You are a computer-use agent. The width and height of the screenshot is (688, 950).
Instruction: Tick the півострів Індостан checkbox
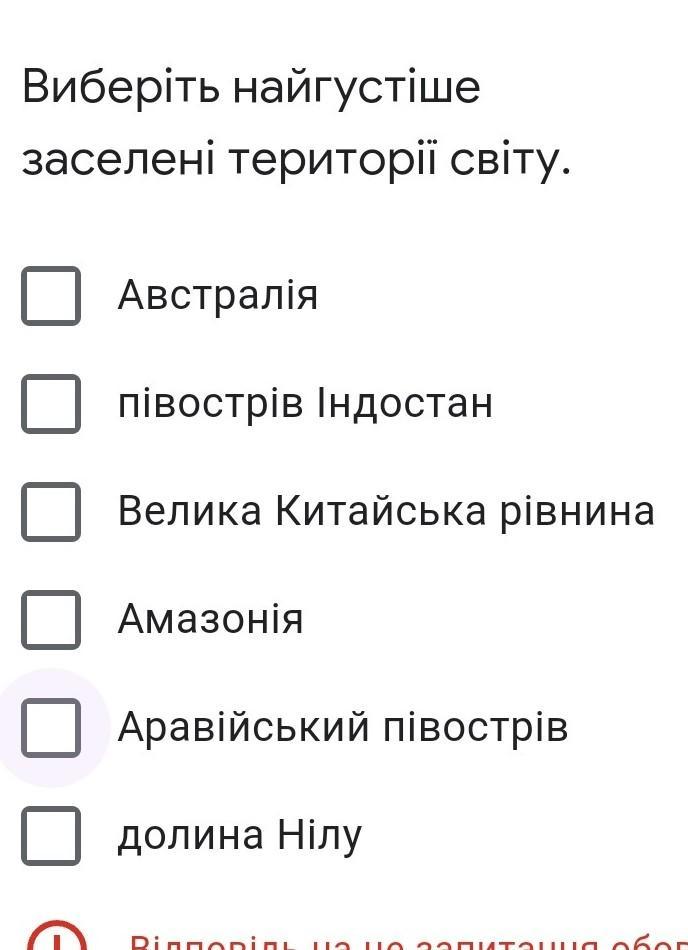(x=51, y=404)
